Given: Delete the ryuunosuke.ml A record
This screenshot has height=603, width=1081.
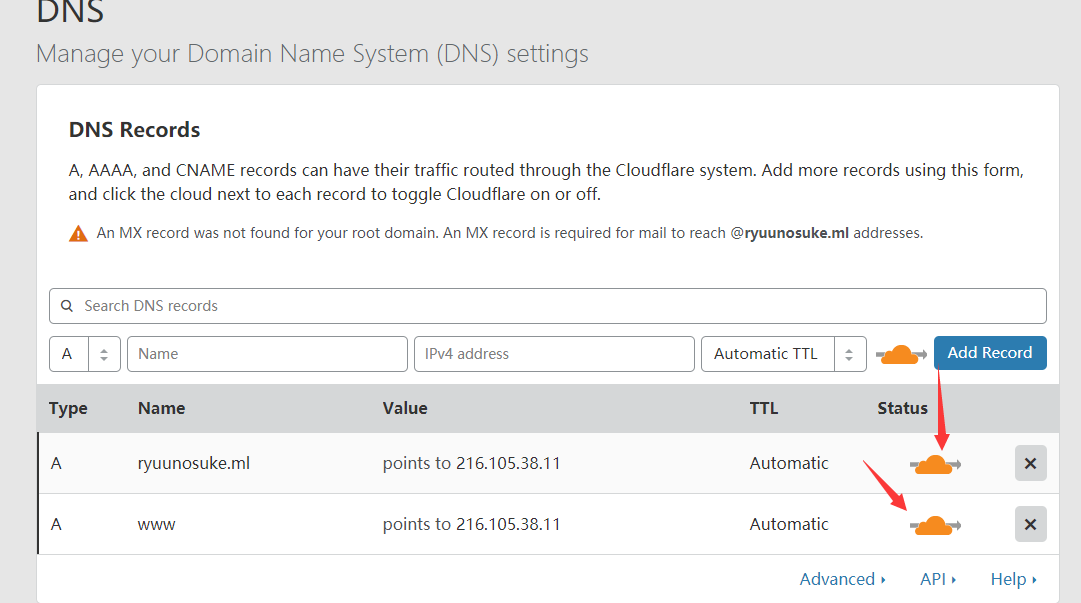Looking at the screenshot, I should tap(1031, 463).
